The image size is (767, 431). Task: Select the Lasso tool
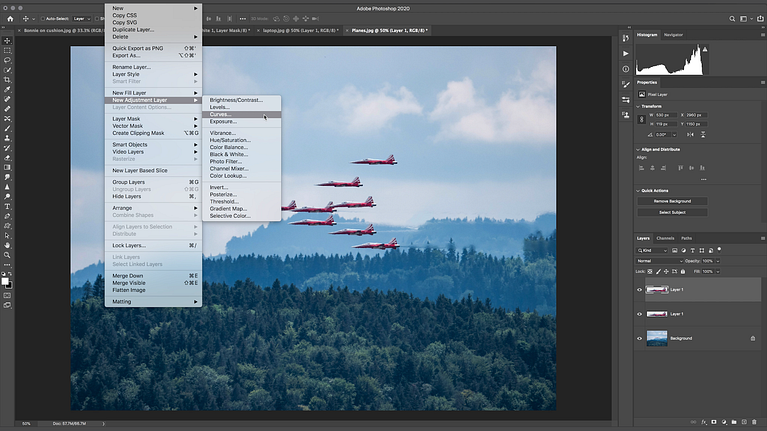click(7, 60)
